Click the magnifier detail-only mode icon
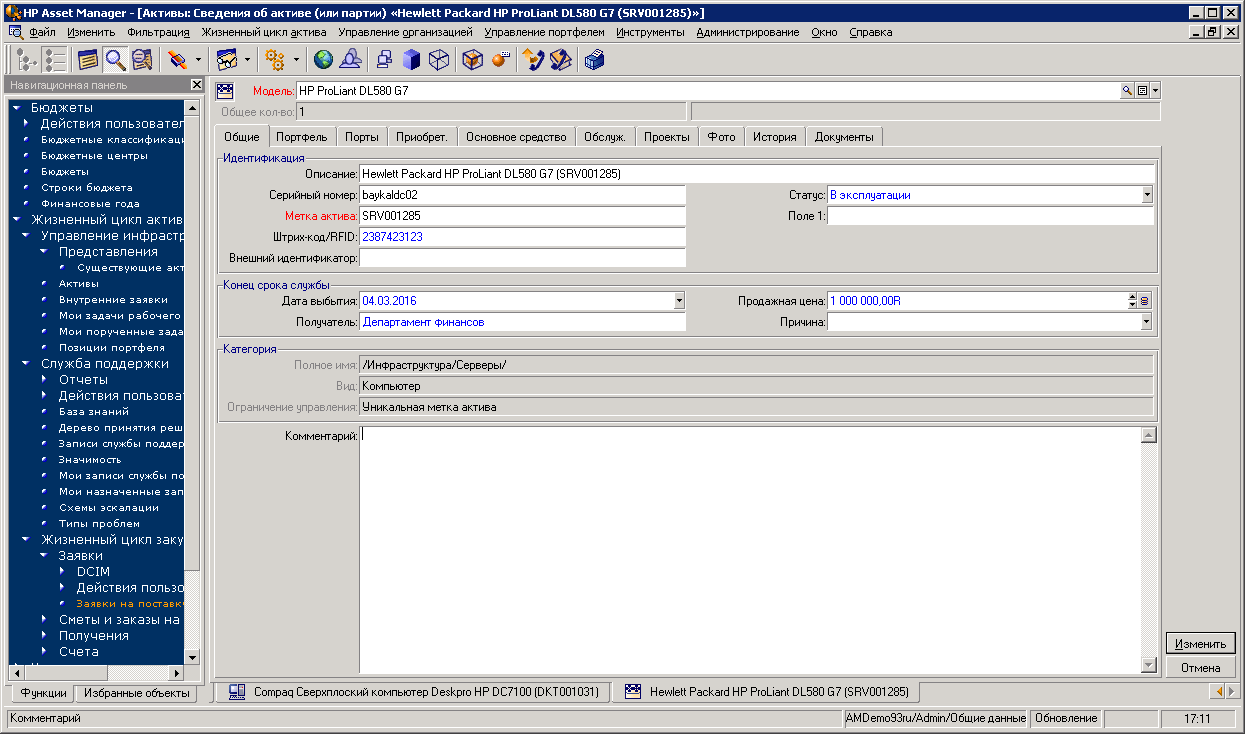 [115, 60]
